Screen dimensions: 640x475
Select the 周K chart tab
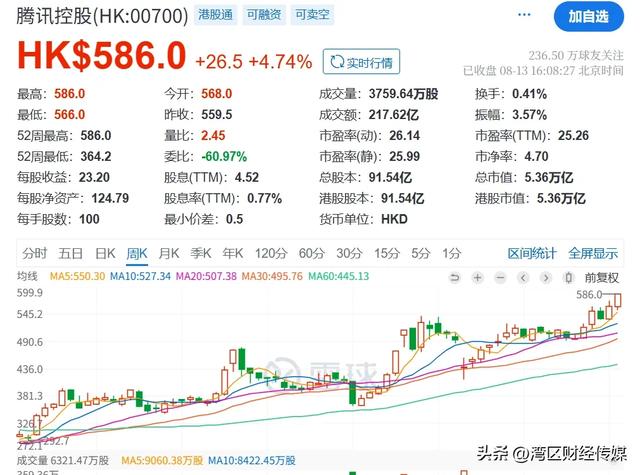(x=137, y=253)
